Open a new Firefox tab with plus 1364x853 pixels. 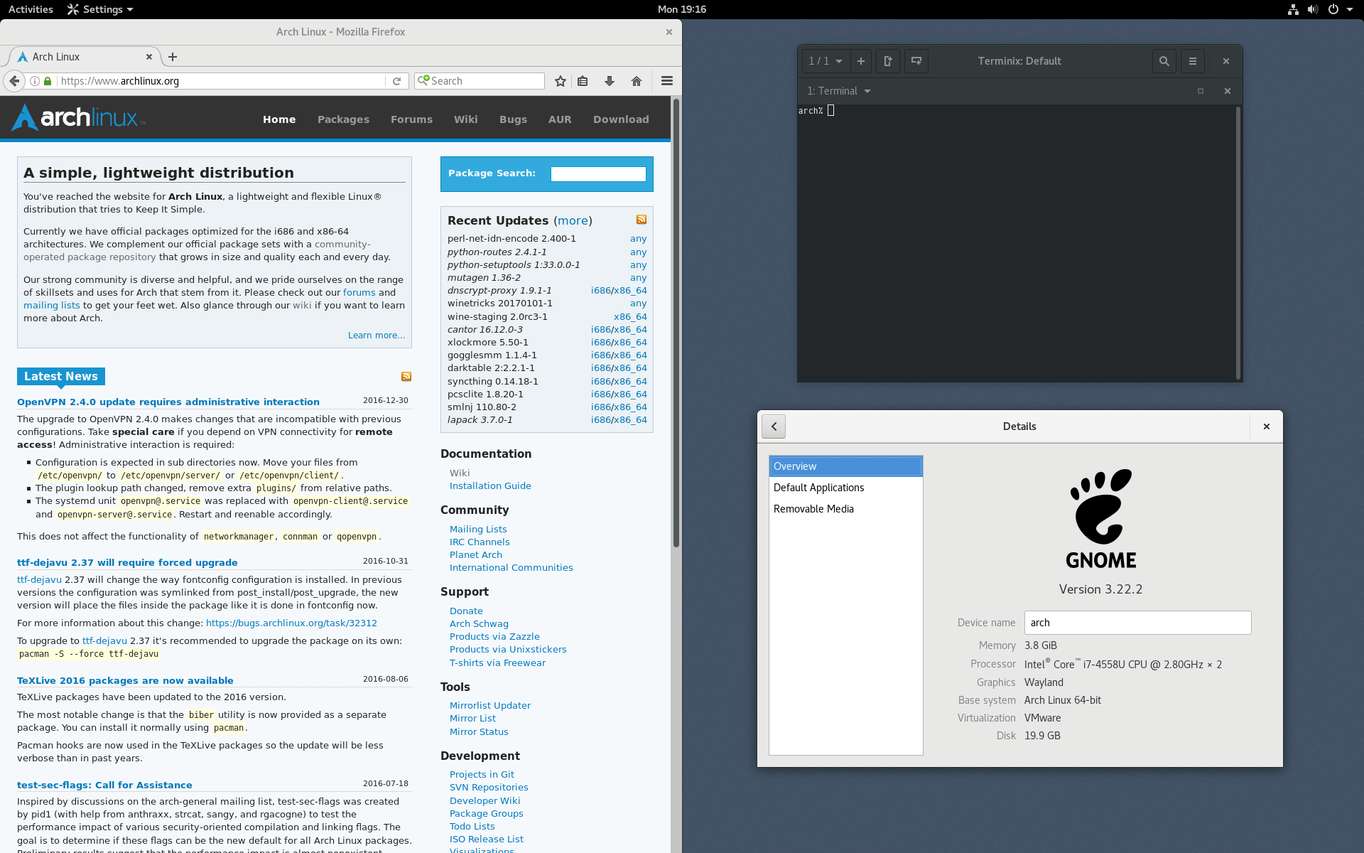click(x=172, y=57)
